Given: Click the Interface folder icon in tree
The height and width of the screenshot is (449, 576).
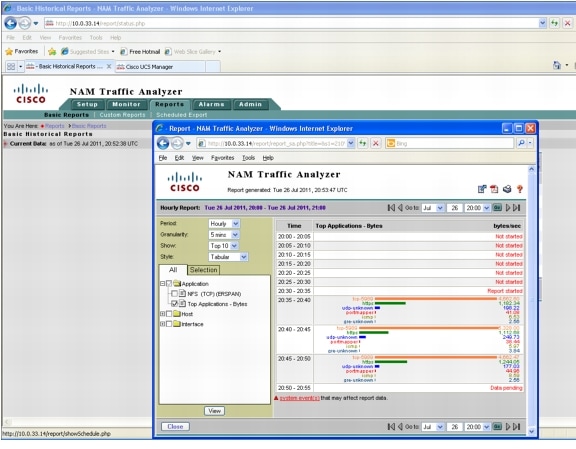Looking at the screenshot, I should click(x=177, y=324).
